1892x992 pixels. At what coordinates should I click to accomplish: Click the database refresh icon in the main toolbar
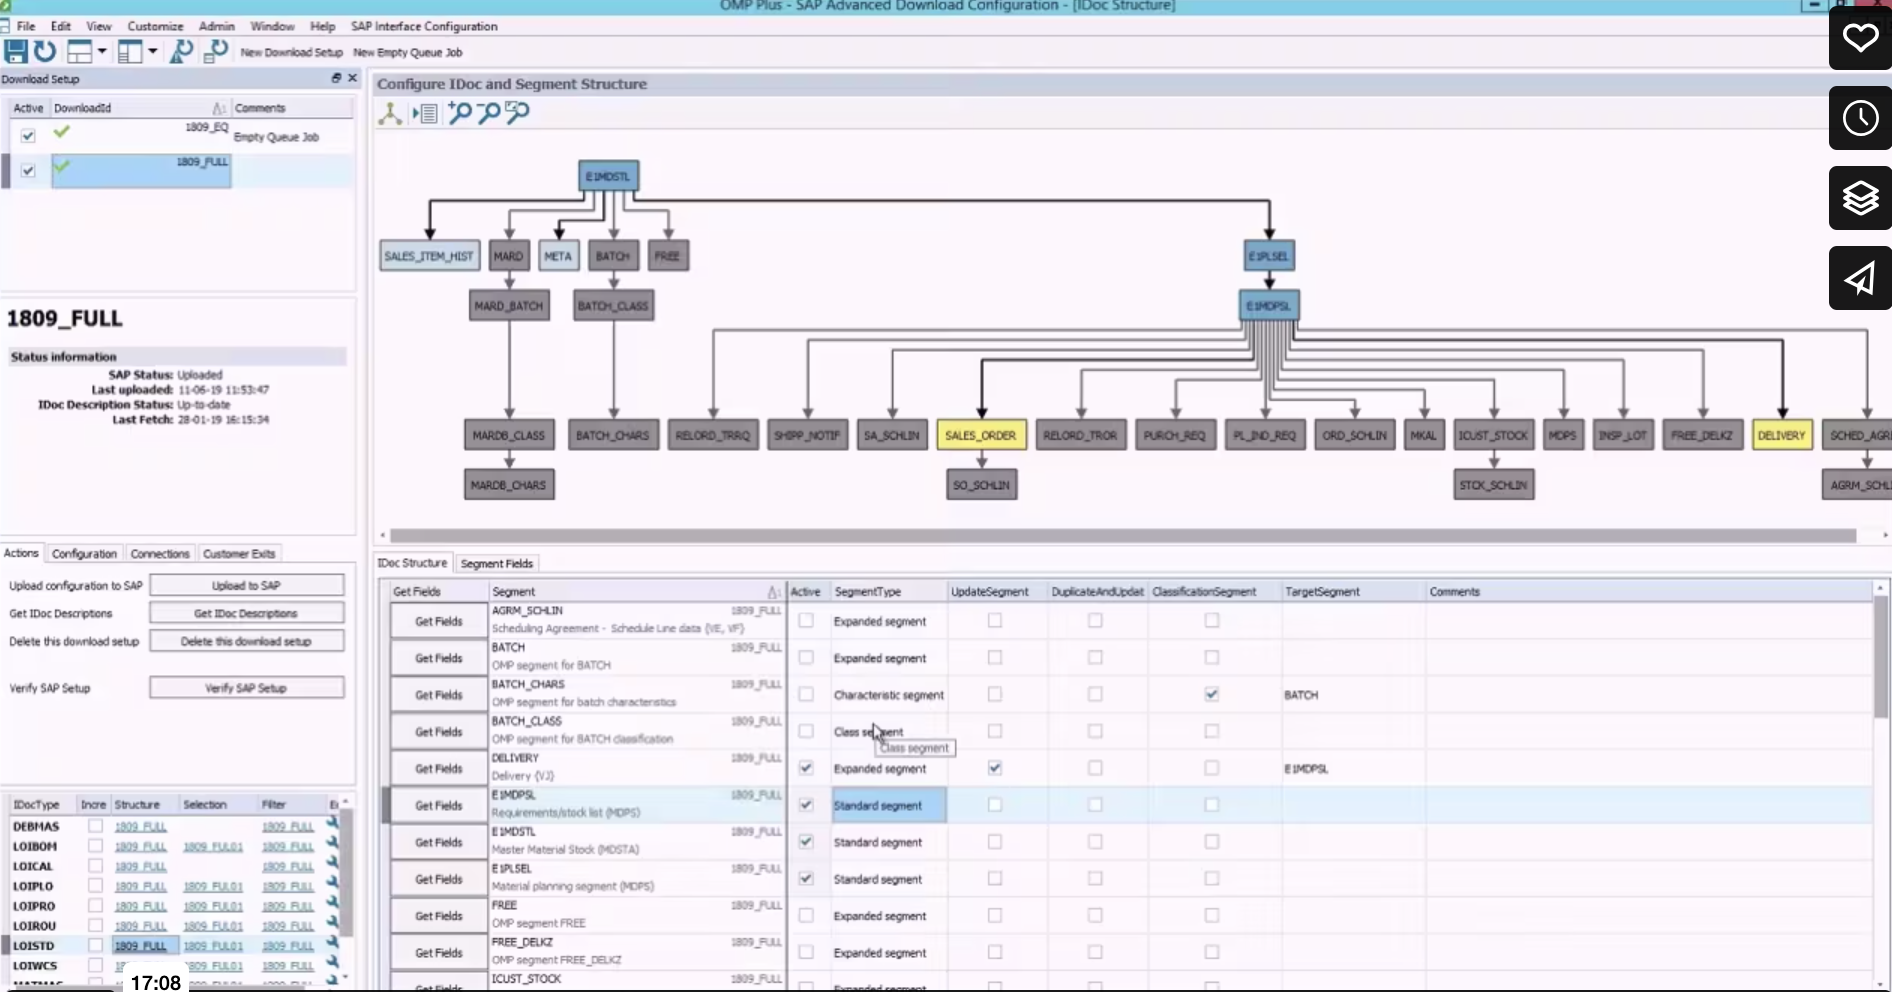pyautogui.click(x=215, y=52)
